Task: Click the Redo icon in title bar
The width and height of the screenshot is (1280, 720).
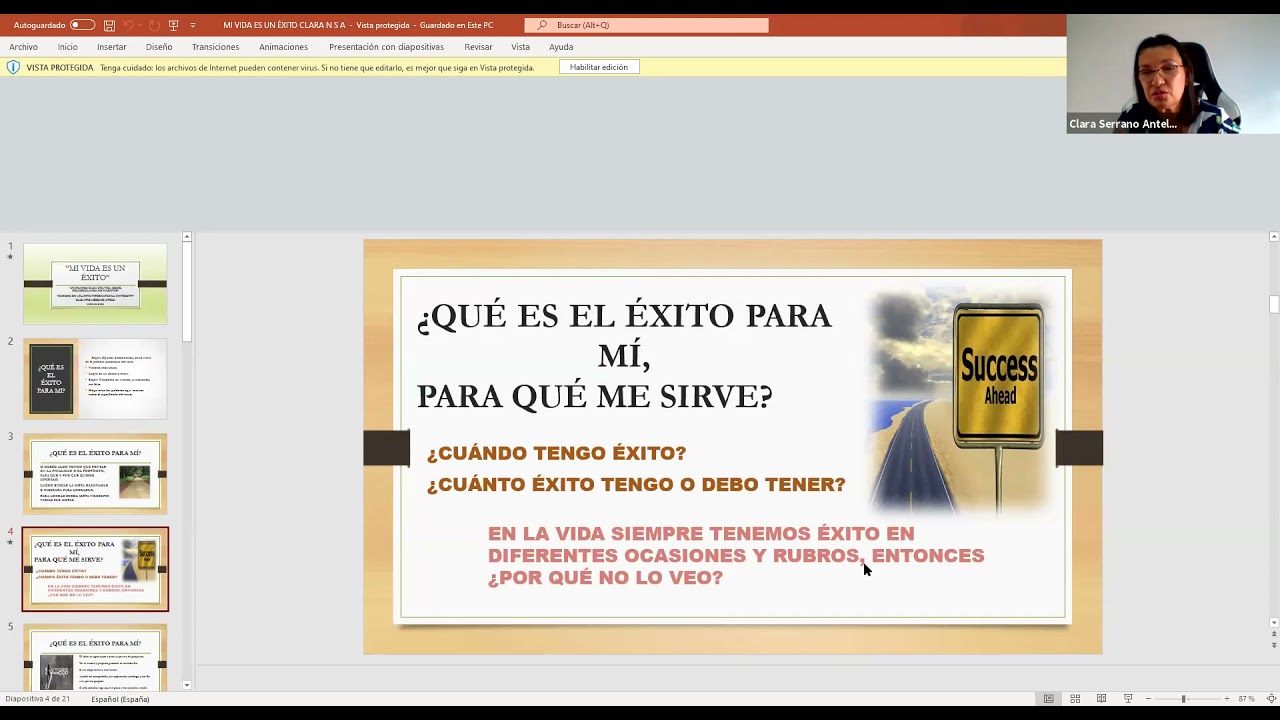Action: pos(154,25)
